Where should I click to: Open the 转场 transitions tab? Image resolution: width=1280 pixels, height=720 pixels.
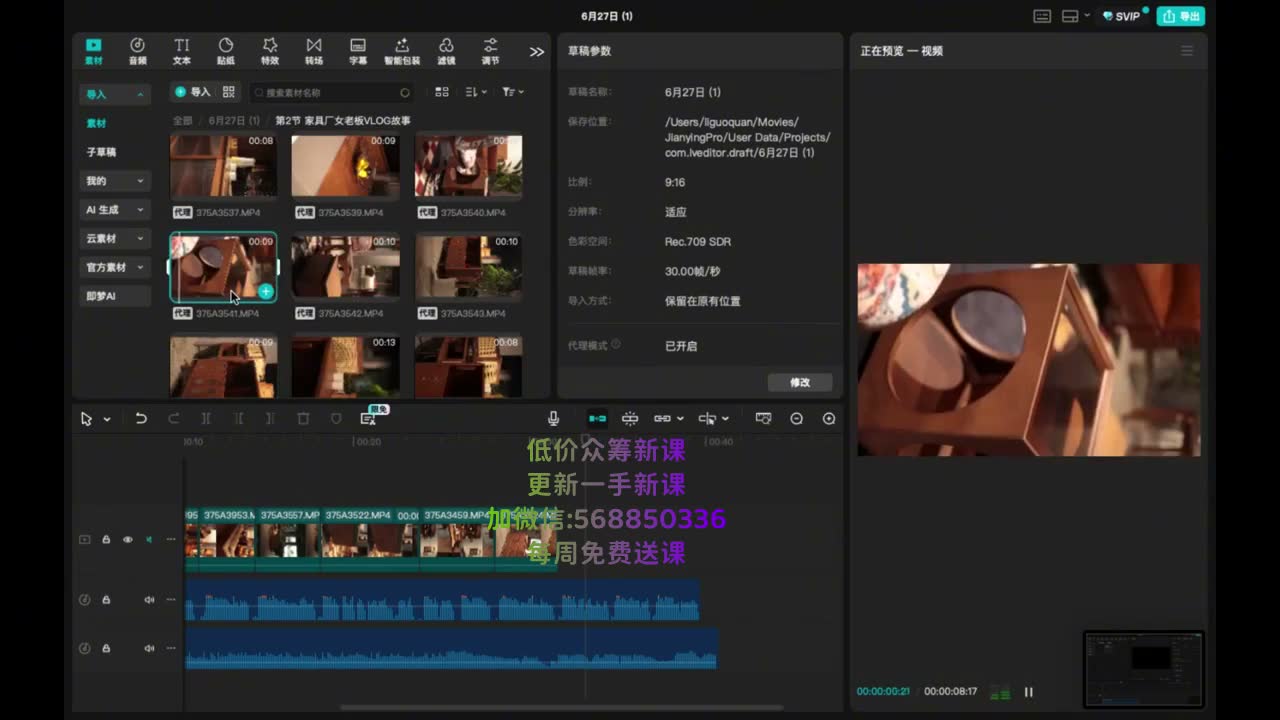pos(314,51)
